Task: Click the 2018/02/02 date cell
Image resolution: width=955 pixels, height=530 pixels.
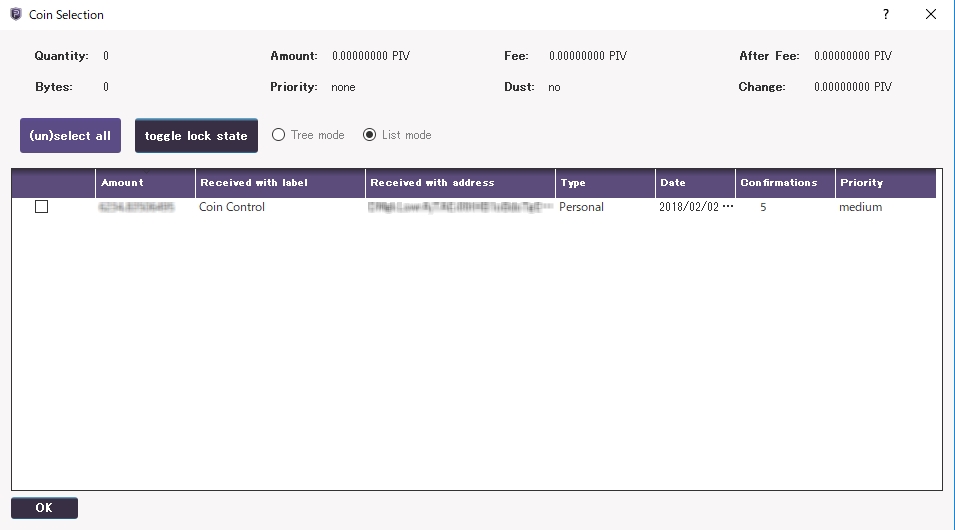Action: (695, 207)
